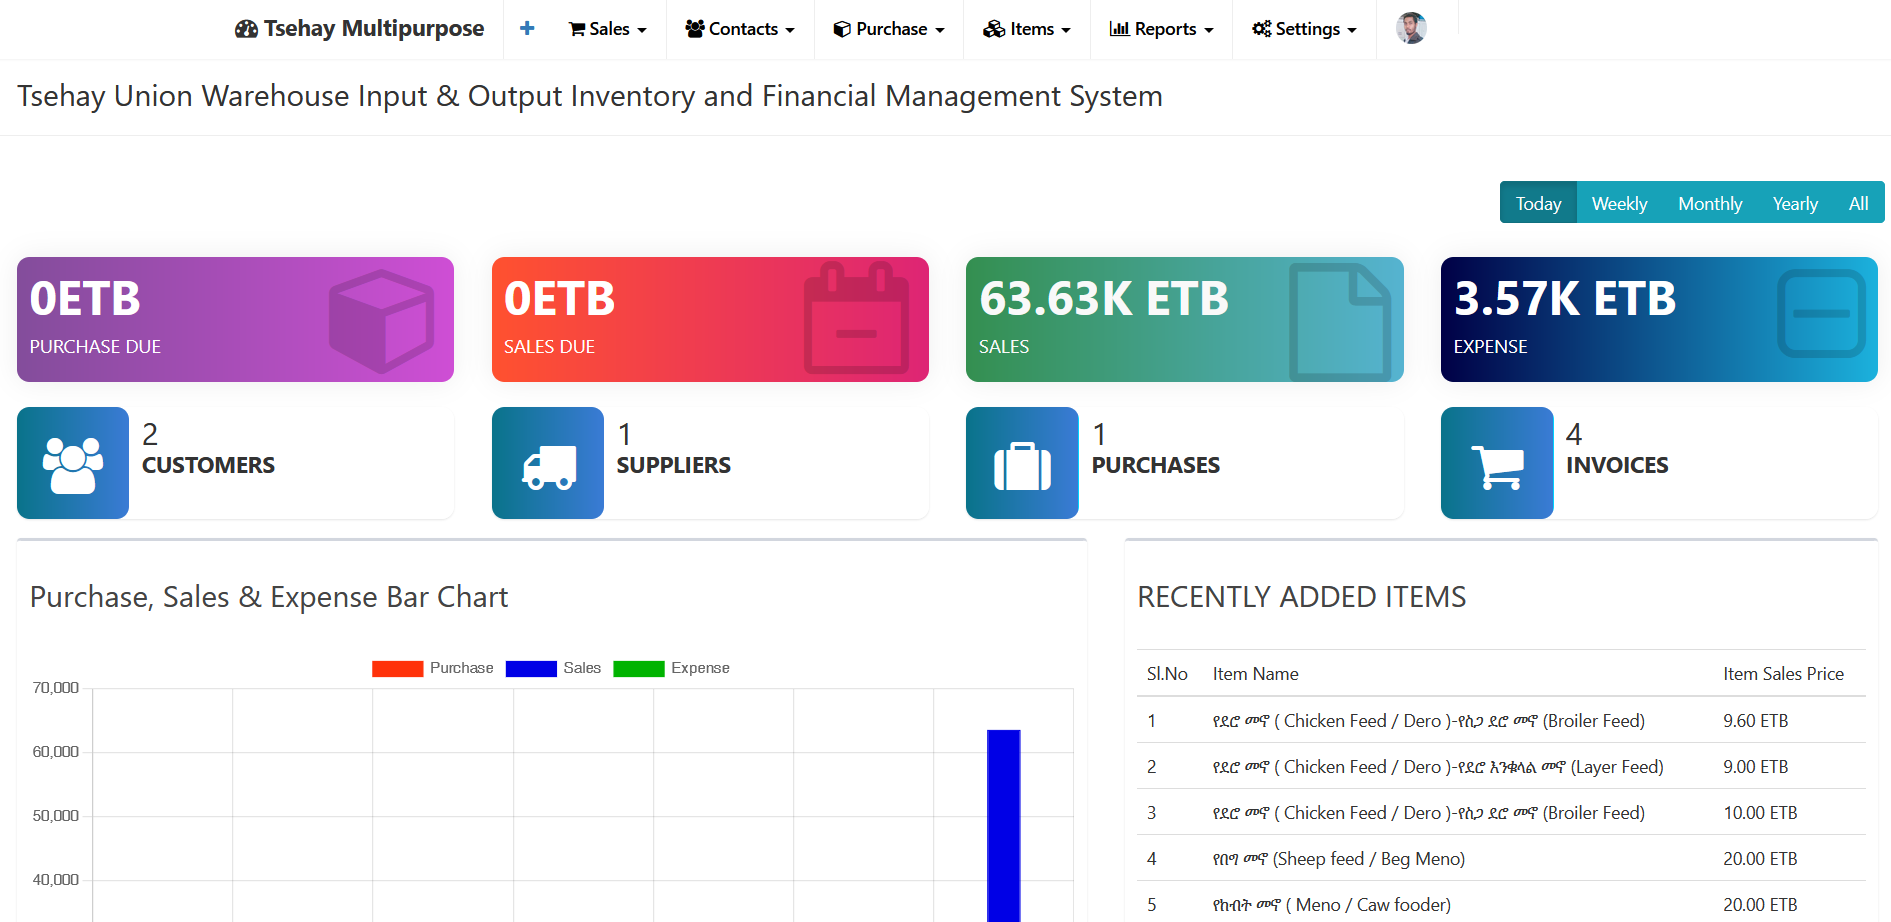Select the Sheep feed item row
1891x922 pixels.
[x=1338, y=859]
